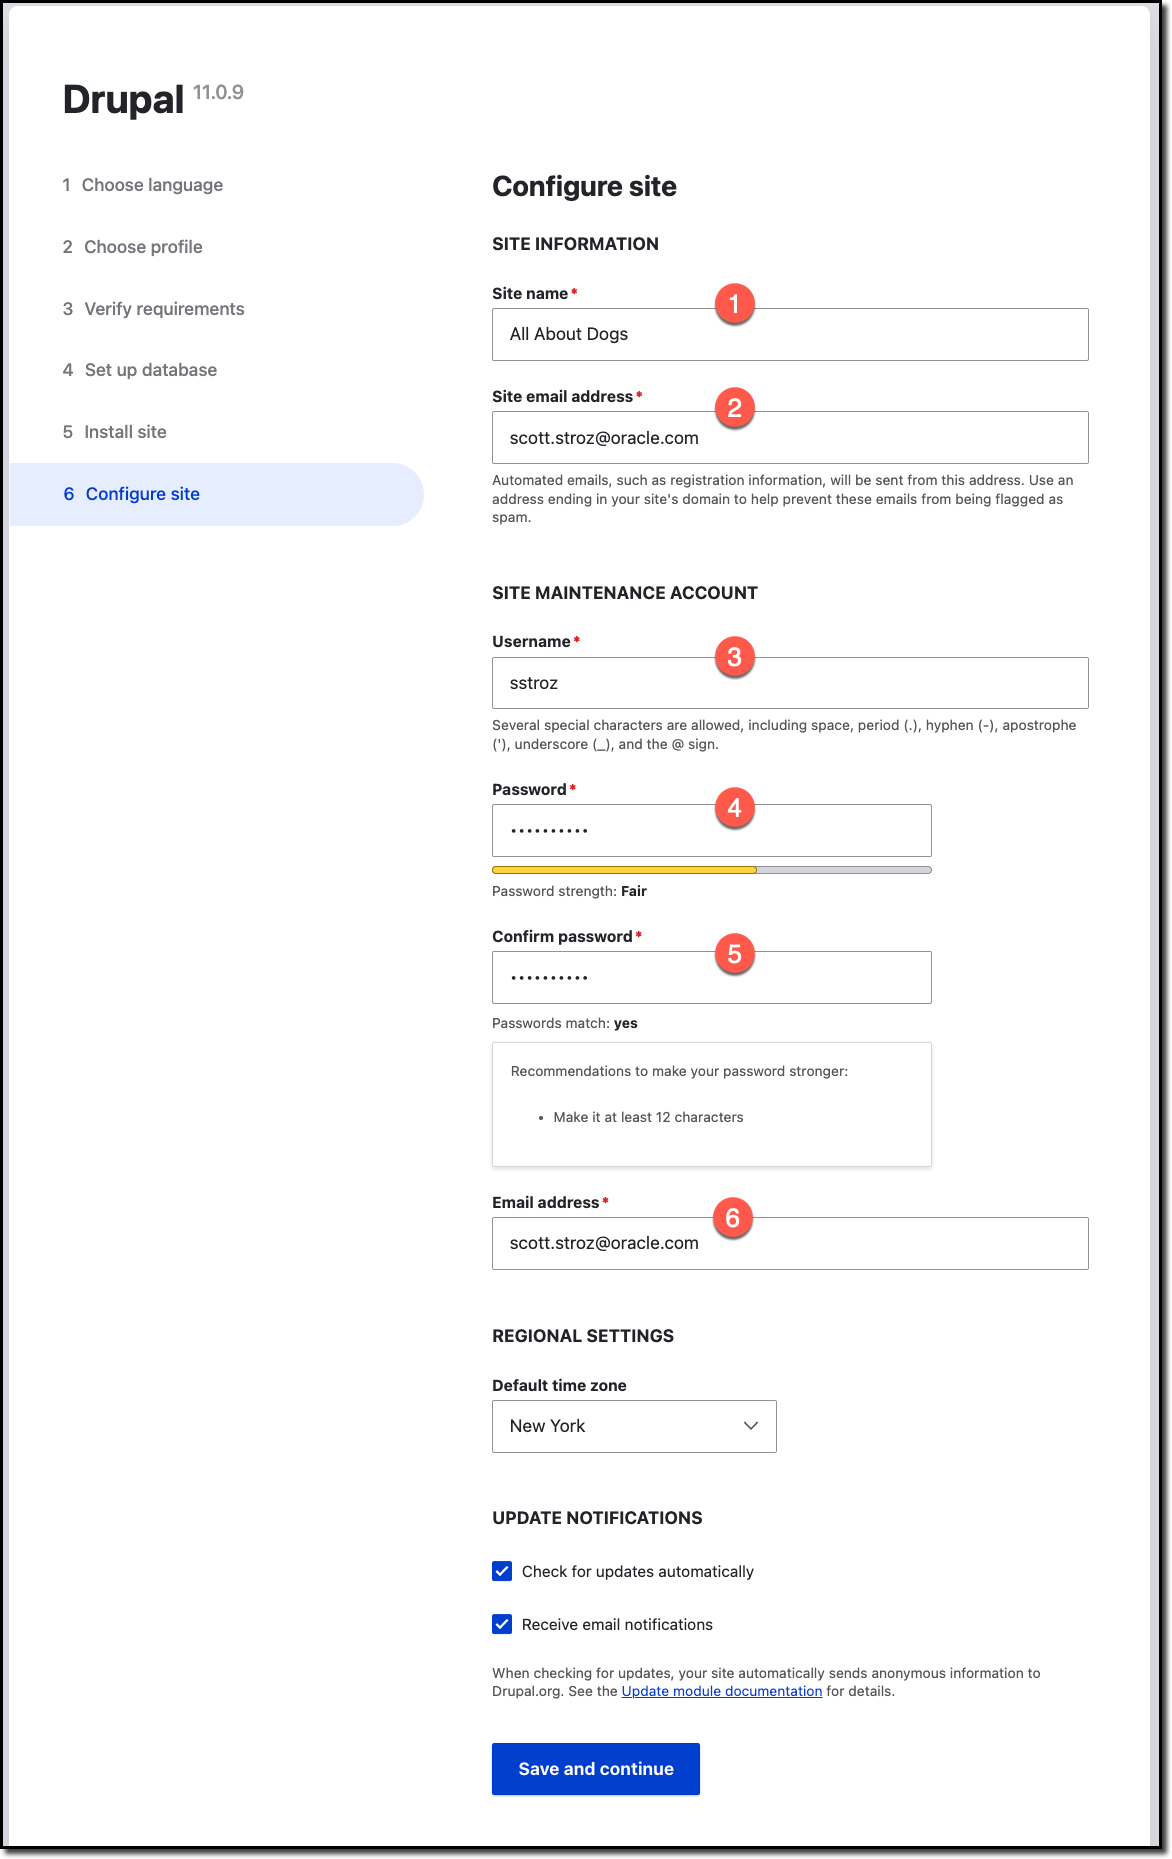The height and width of the screenshot is (1859, 1172).
Task: Click the chevron on the New York selector
Action: click(751, 1426)
